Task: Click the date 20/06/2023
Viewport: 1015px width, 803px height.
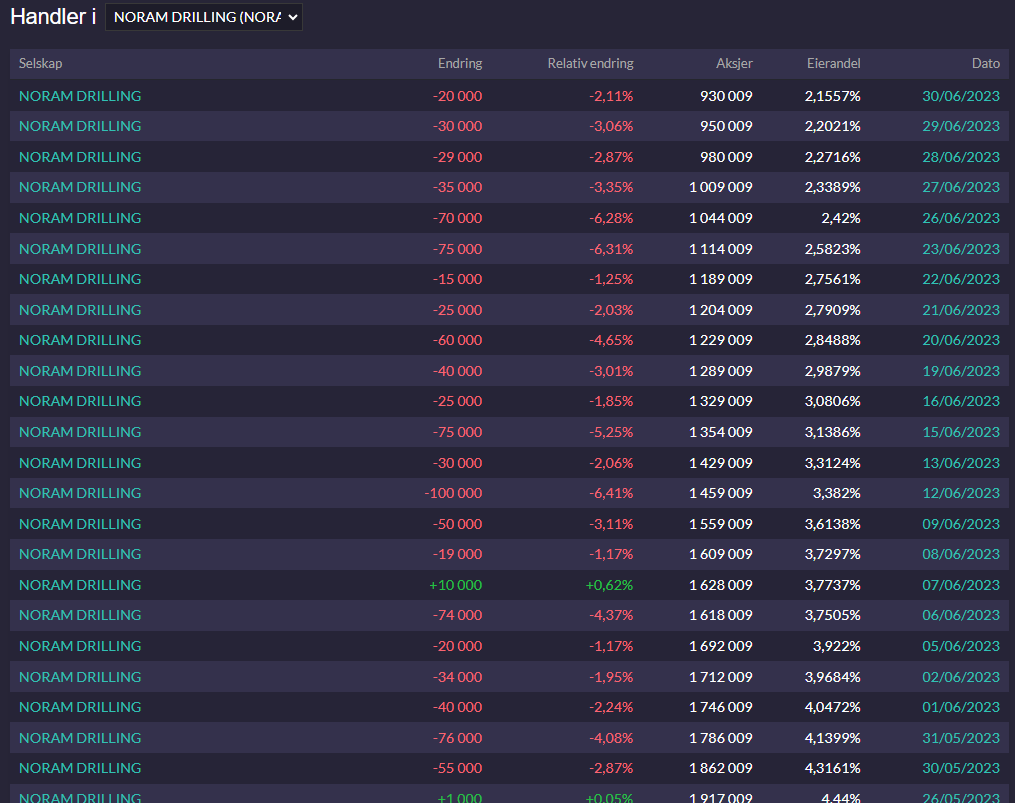Action: 961,341
